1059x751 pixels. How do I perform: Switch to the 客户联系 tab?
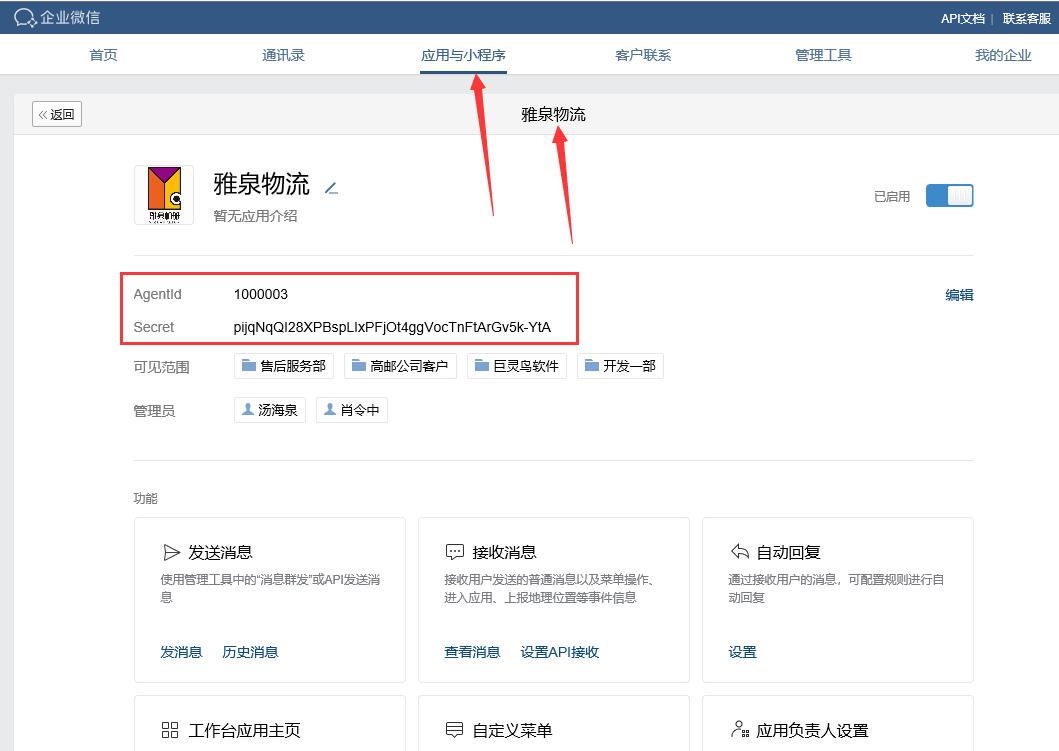(643, 55)
